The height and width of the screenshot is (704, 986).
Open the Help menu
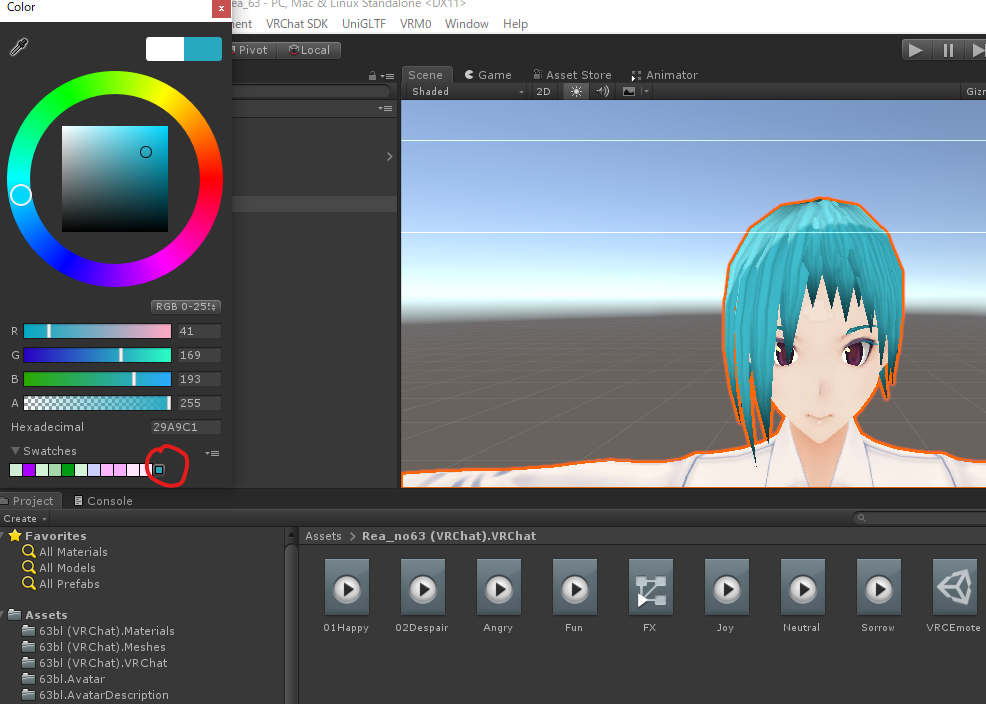click(x=515, y=24)
